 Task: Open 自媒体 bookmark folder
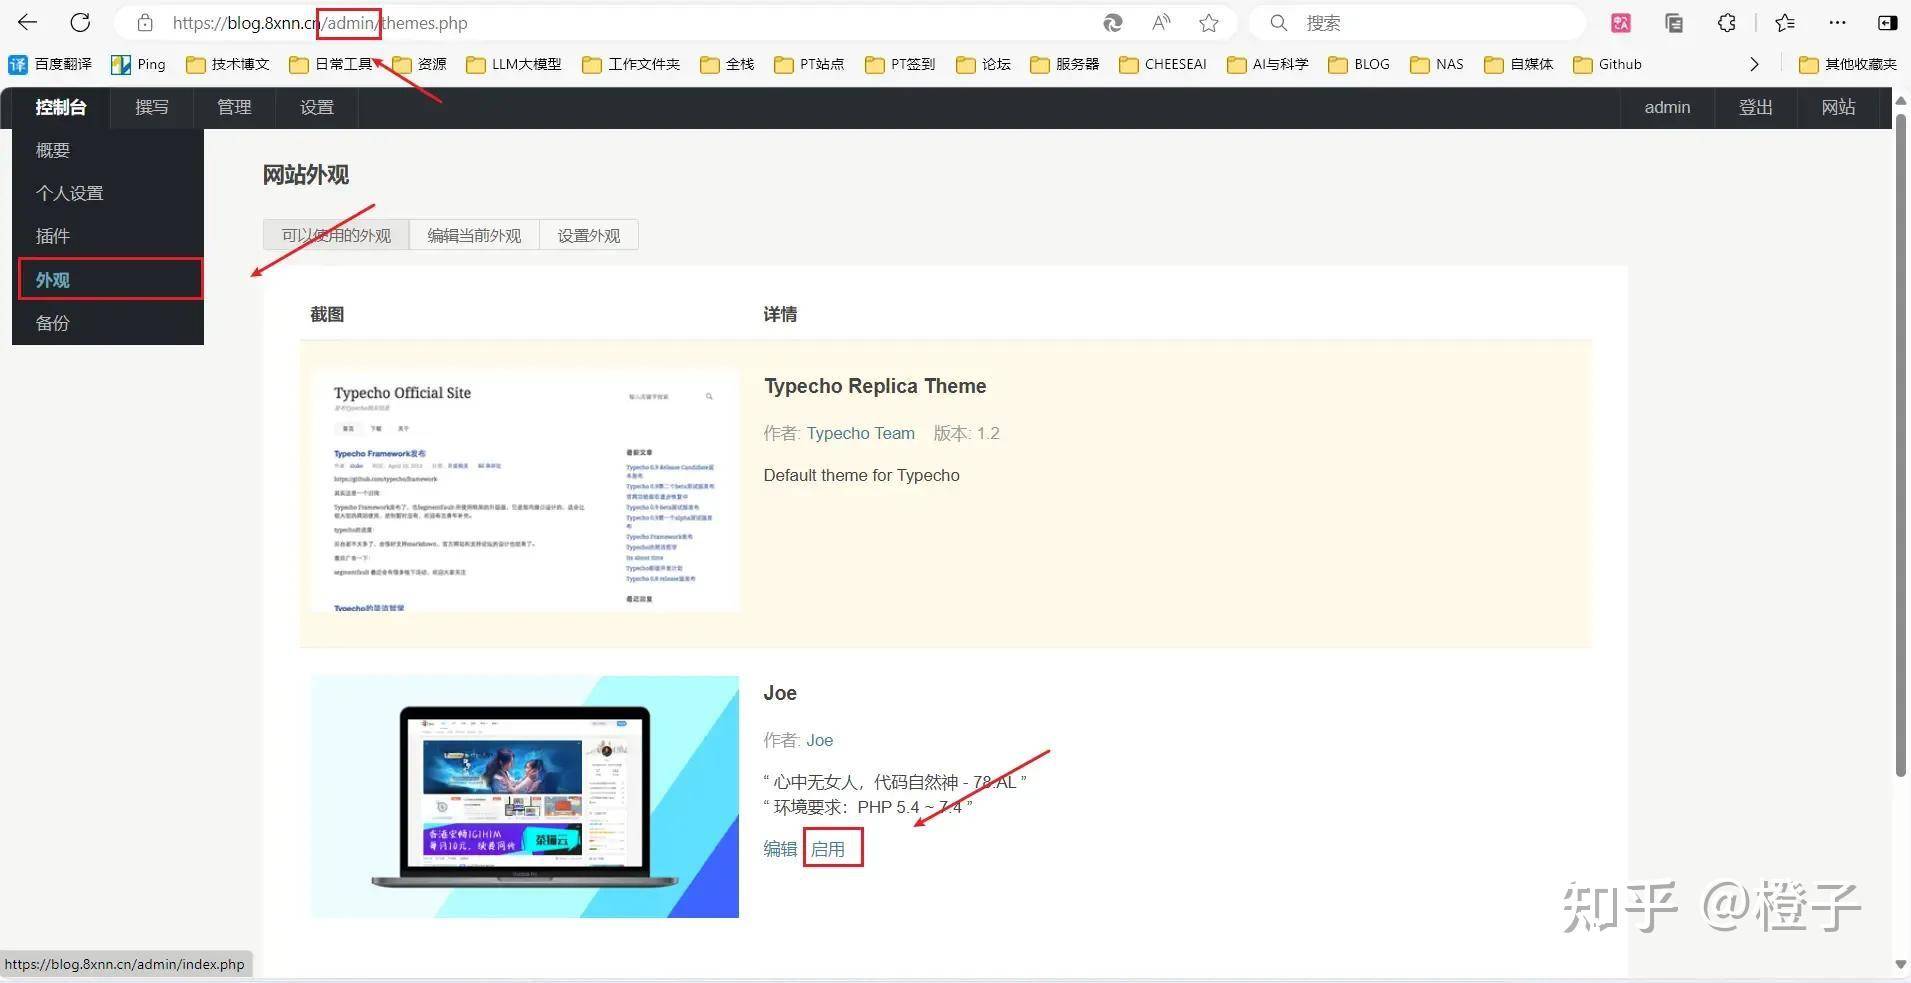click(1519, 64)
